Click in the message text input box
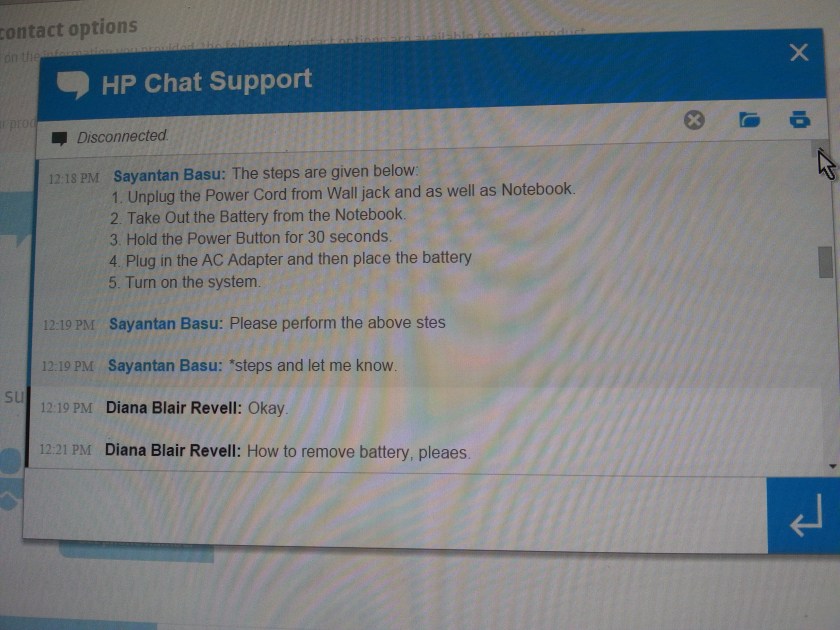Viewport: 840px width, 630px height. [395, 509]
